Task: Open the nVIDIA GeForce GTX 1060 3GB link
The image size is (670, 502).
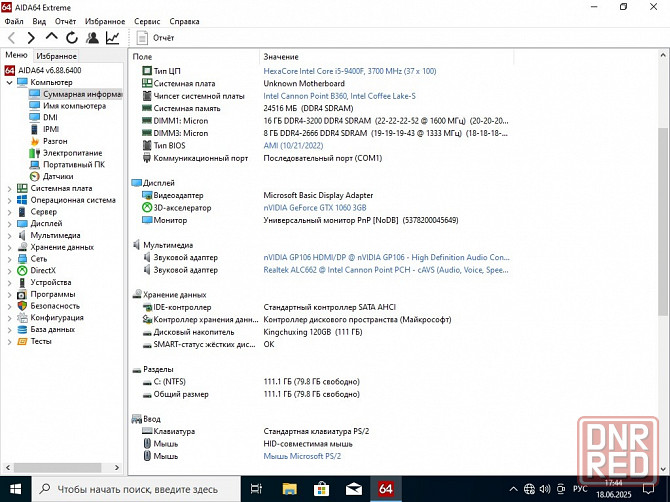Action: (x=315, y=208)
